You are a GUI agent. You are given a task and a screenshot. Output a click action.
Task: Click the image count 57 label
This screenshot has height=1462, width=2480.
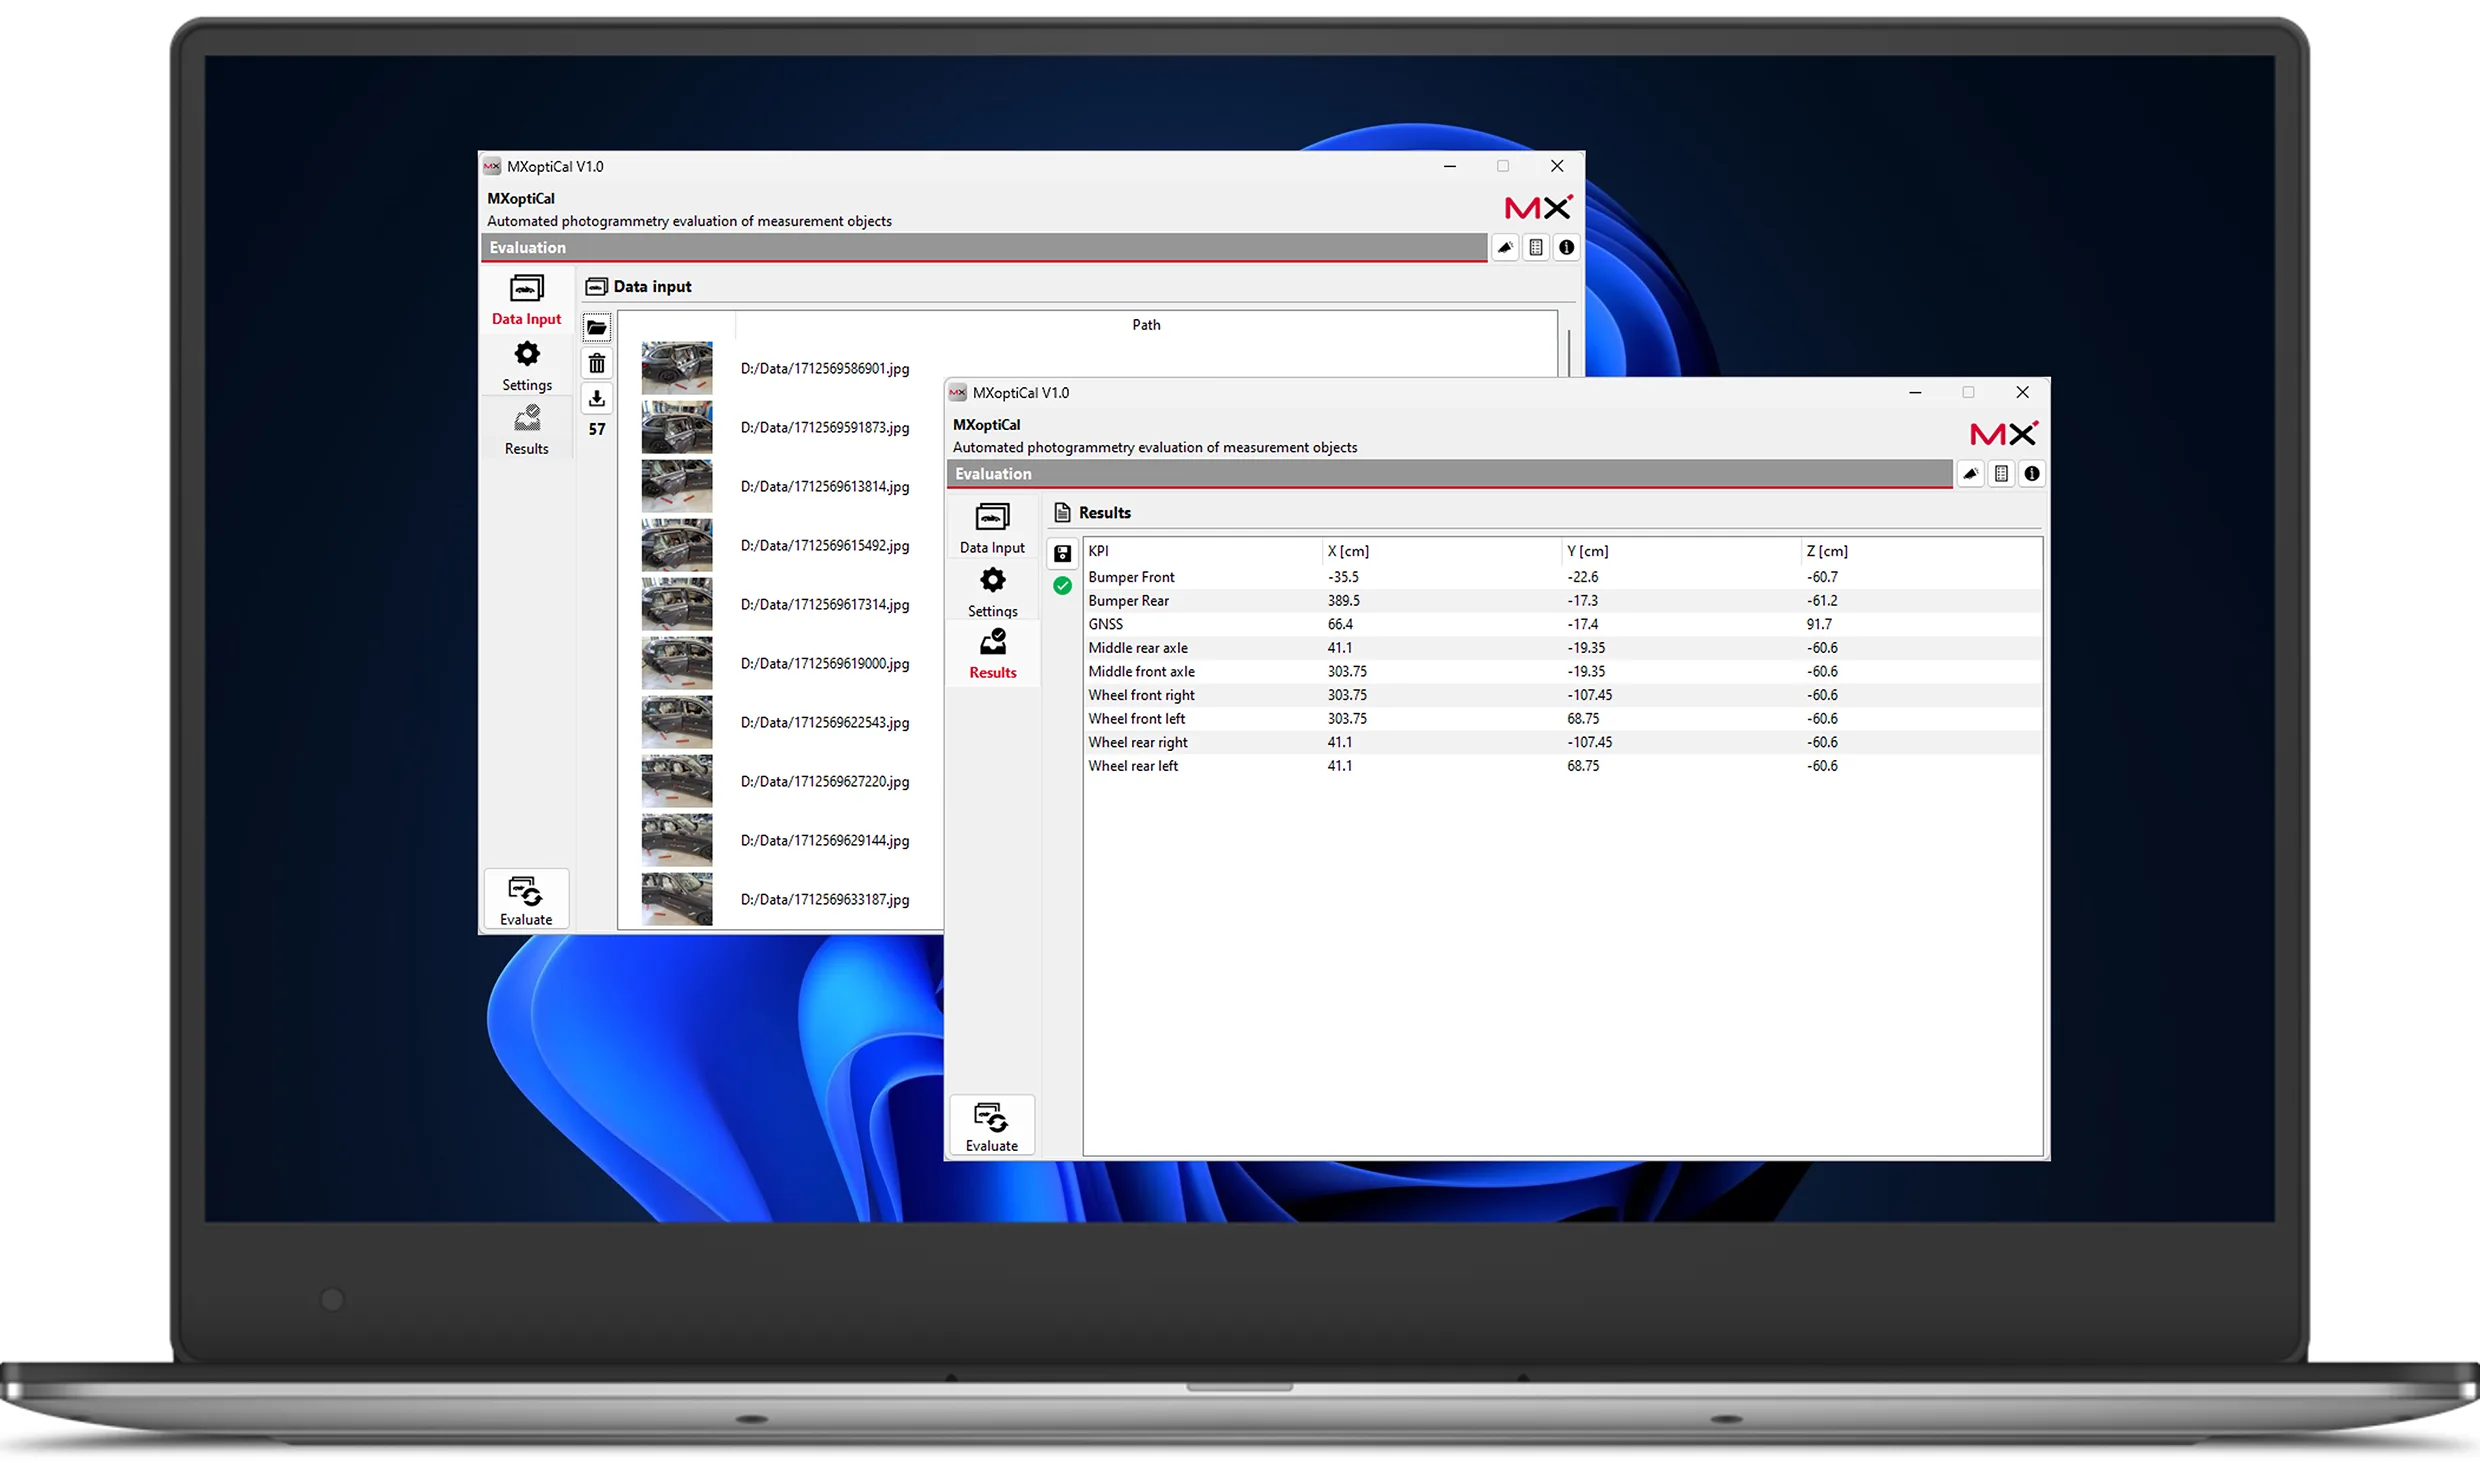[x=597, y=429]
